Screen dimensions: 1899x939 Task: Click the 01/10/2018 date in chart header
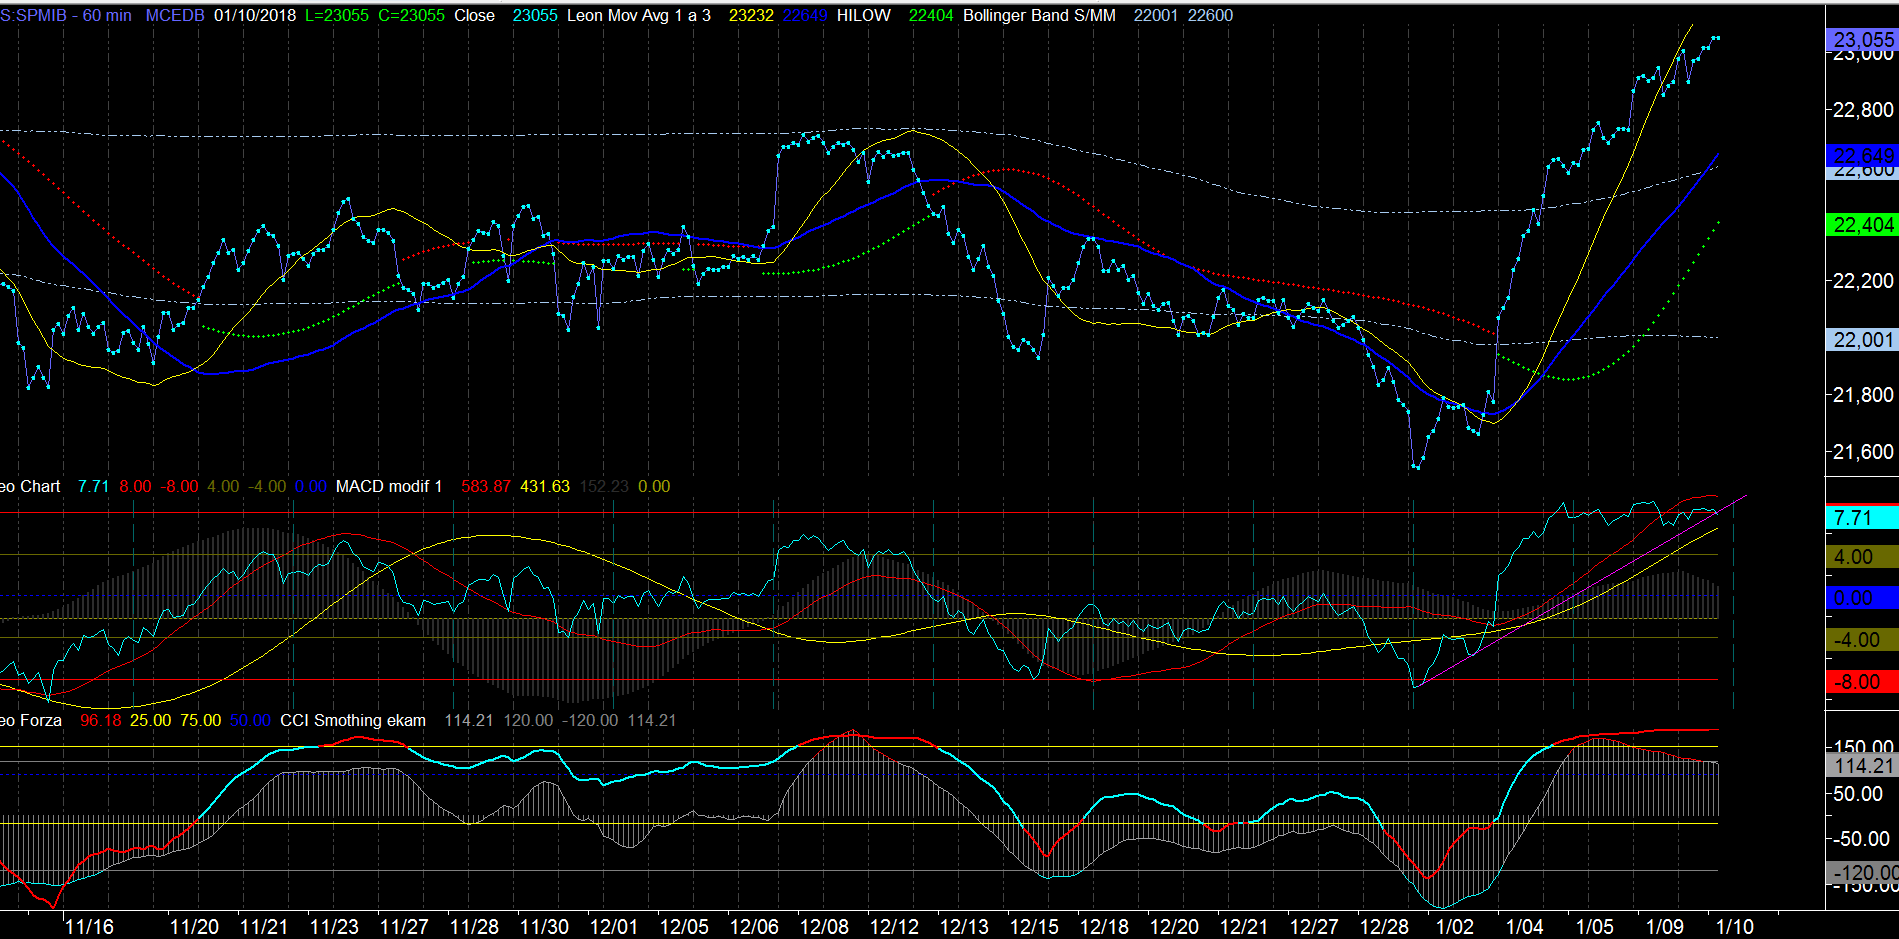coord(255,15)
